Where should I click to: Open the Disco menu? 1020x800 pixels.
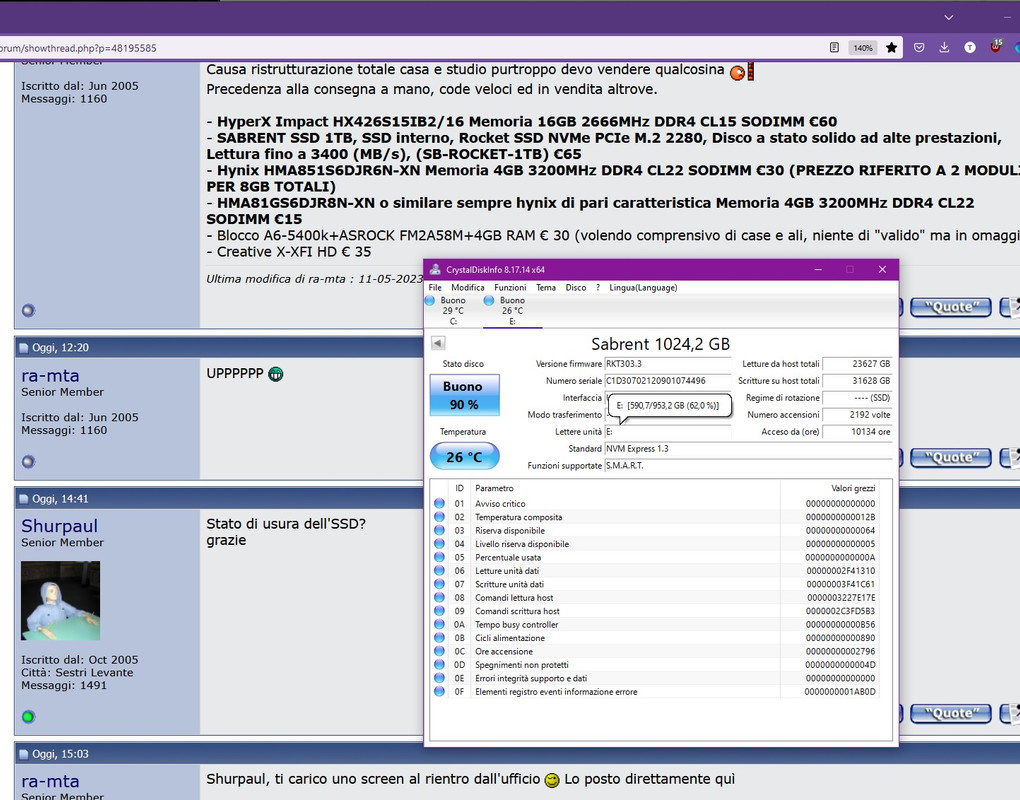click(576, 287)
